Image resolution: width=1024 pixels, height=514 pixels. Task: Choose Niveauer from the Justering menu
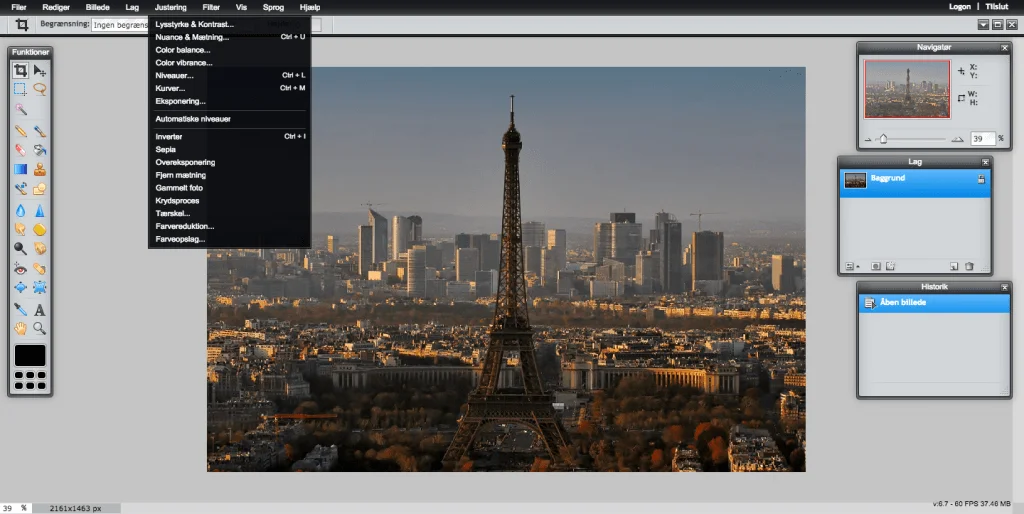click(175, 75)
